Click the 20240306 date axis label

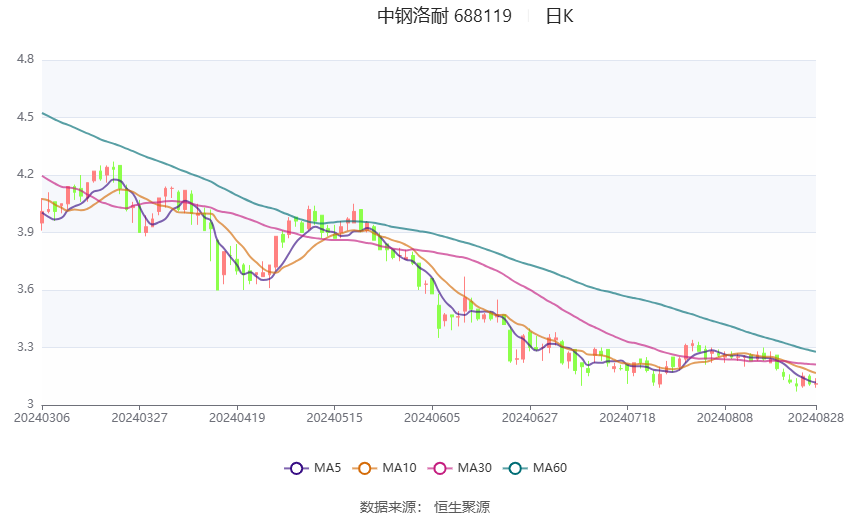point(42,418)
